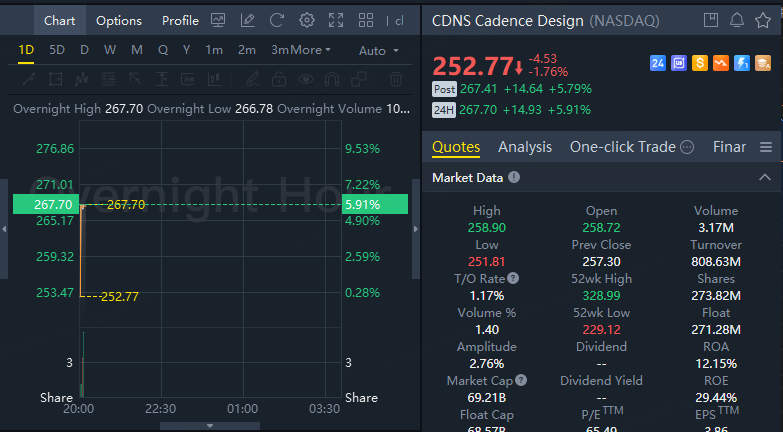Click the bell alert icon
This screenshot has height=432, width=783.
pos(737,20)
